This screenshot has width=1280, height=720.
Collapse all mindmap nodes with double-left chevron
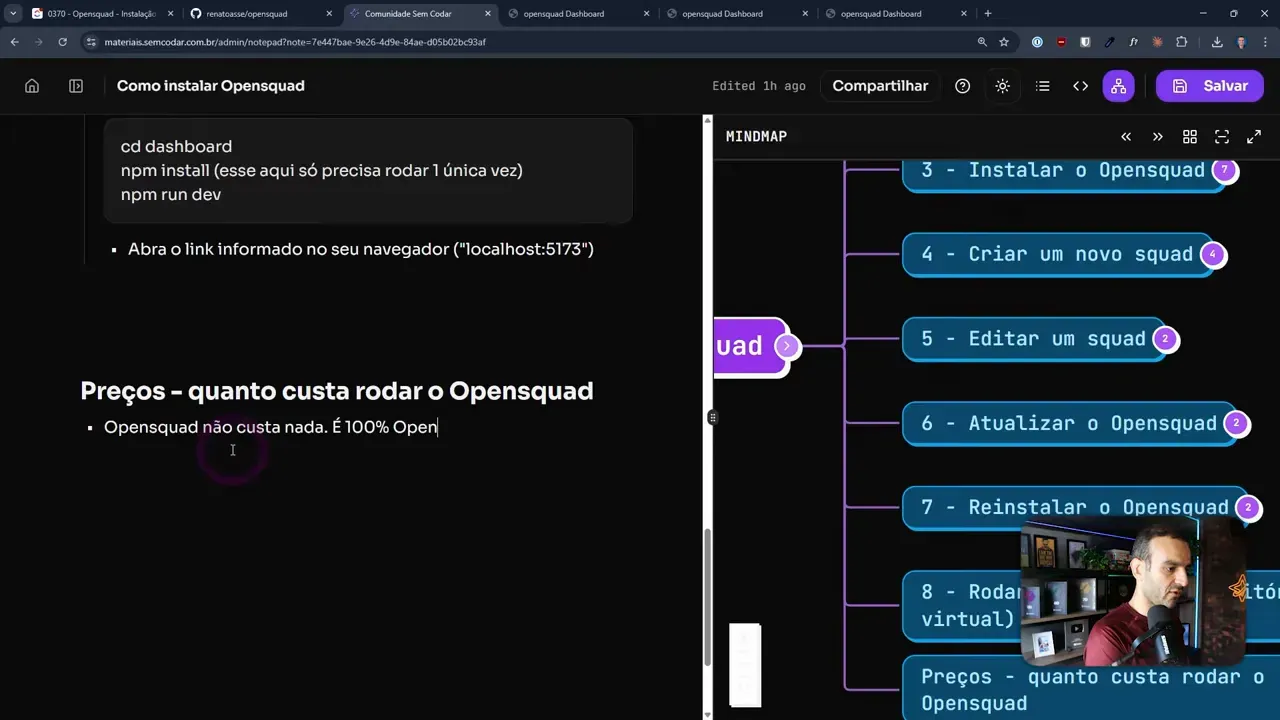click(x=1126, y=137)
